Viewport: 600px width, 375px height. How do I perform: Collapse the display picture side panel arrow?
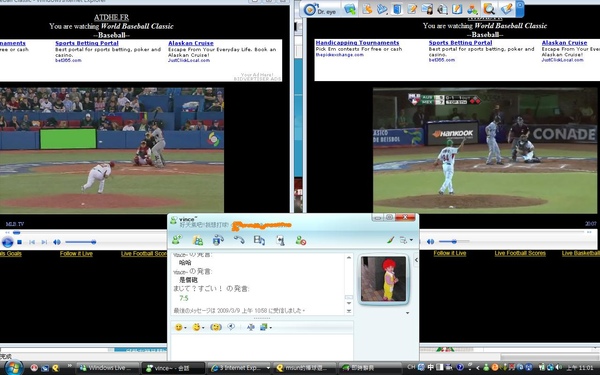point(416,260)
